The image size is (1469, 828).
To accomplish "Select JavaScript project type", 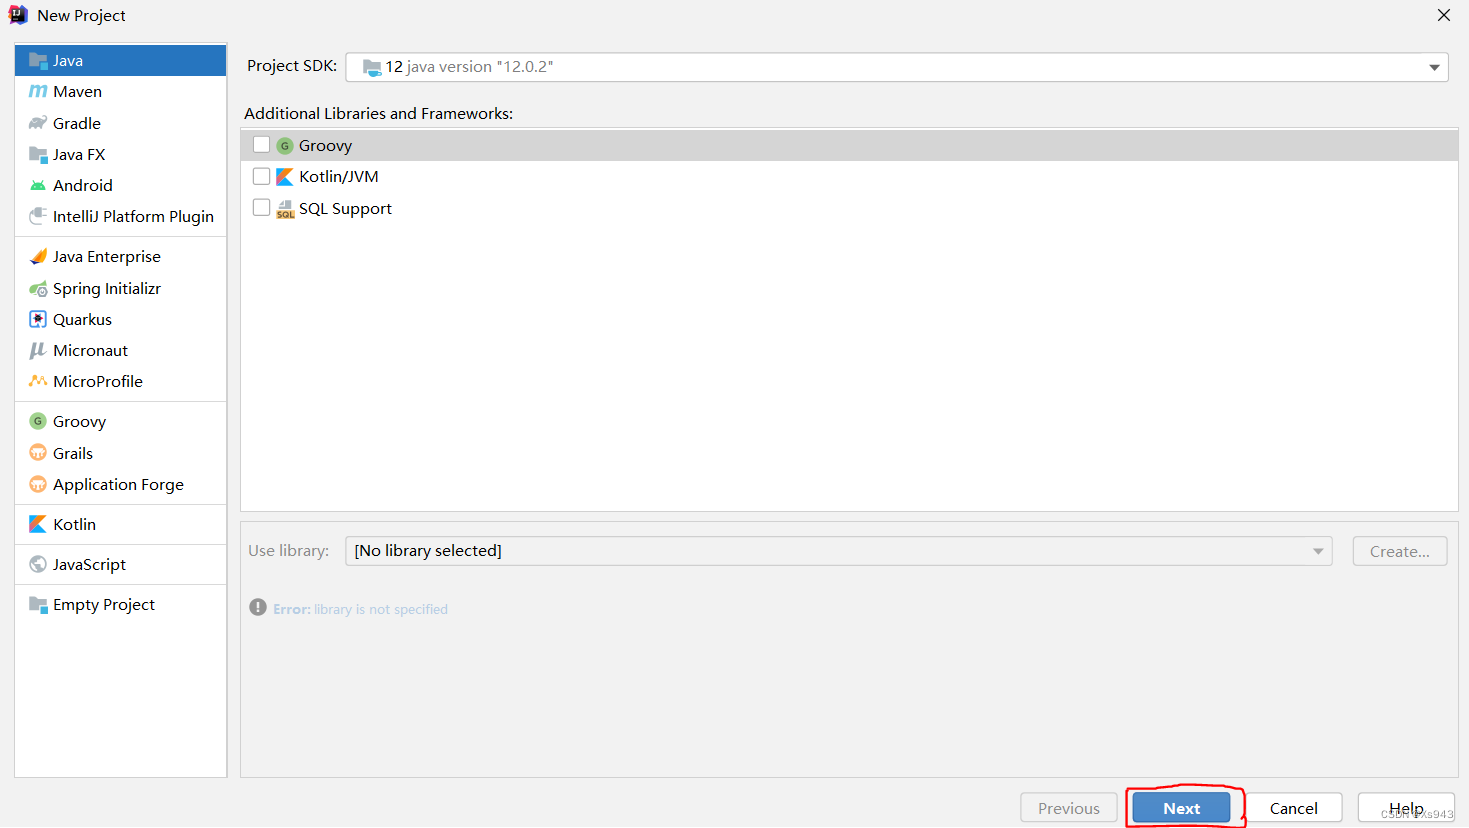I will (x=121, y=564).
